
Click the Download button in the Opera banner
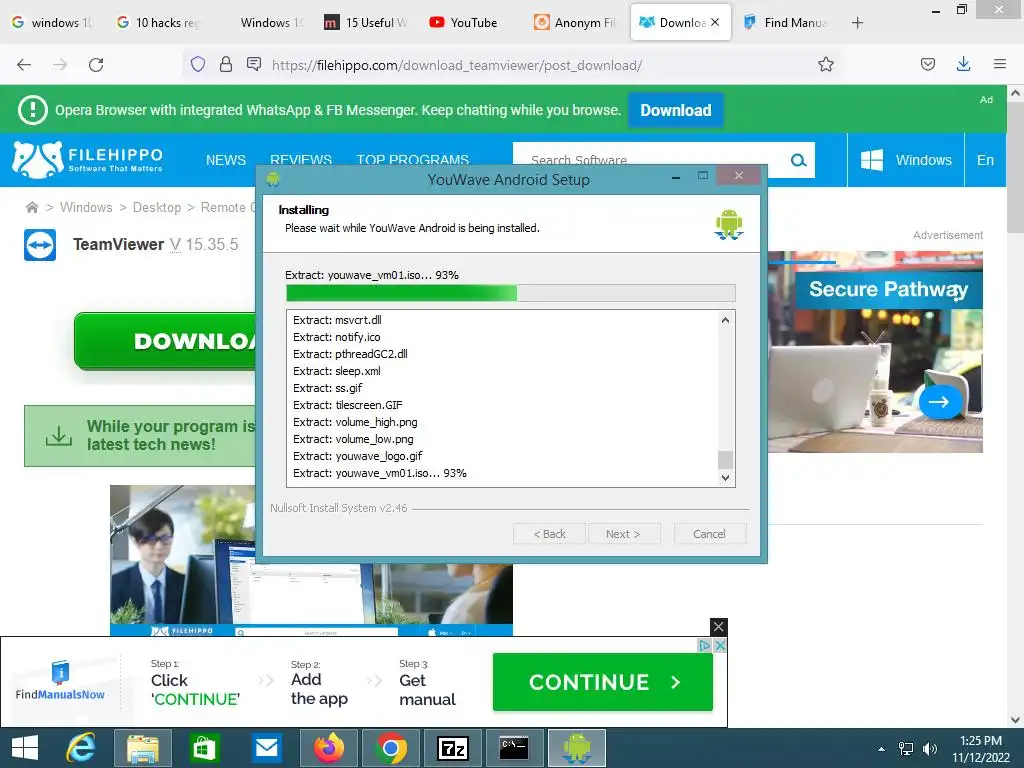(676, 110)
